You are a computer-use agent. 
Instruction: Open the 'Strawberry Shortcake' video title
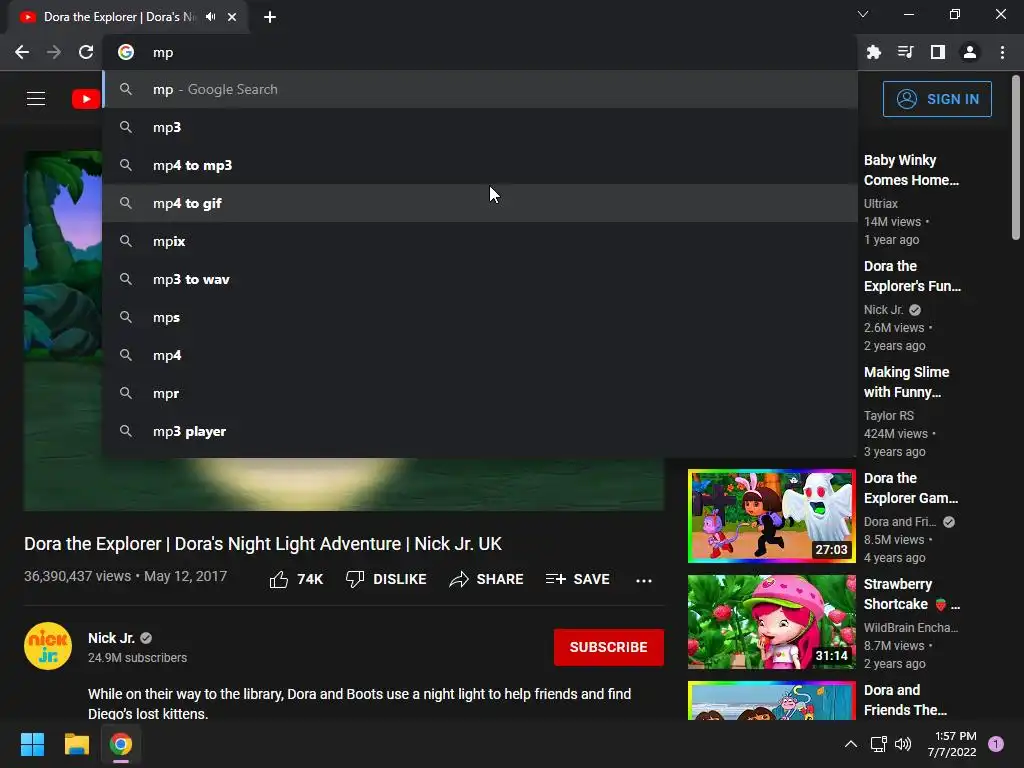(912, 594)
